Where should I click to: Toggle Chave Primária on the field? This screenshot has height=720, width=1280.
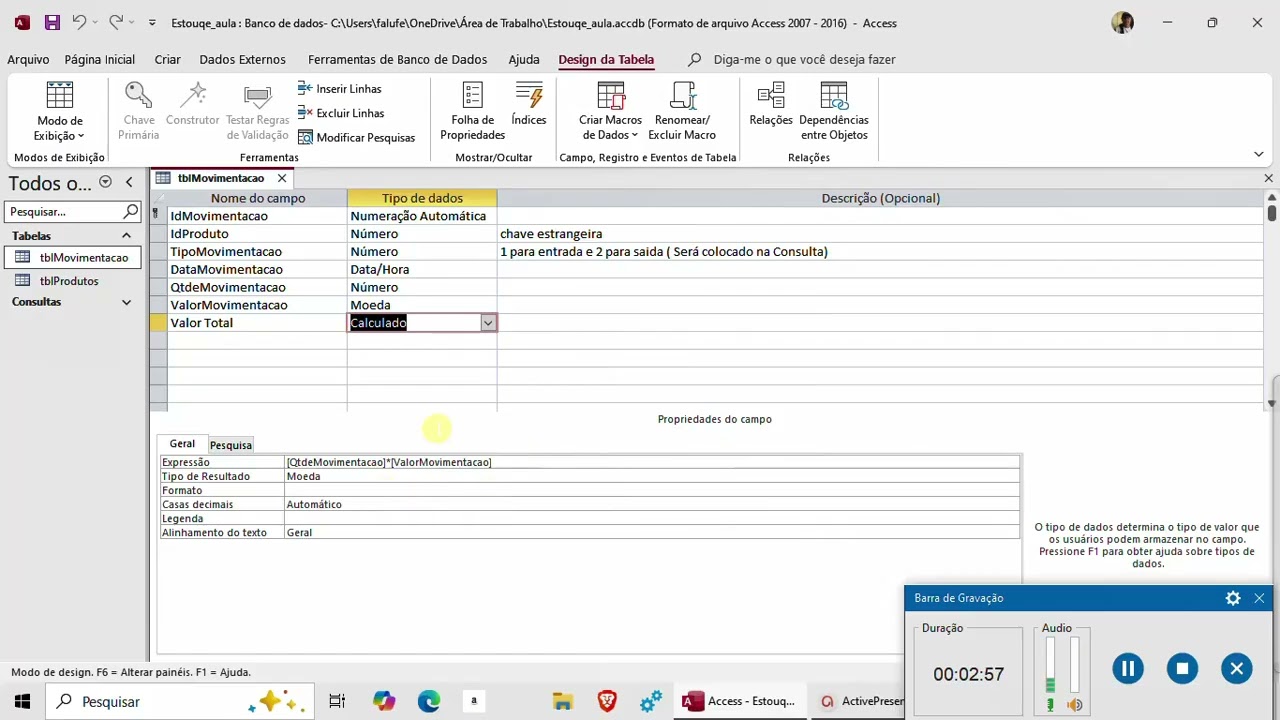point(138,111)
